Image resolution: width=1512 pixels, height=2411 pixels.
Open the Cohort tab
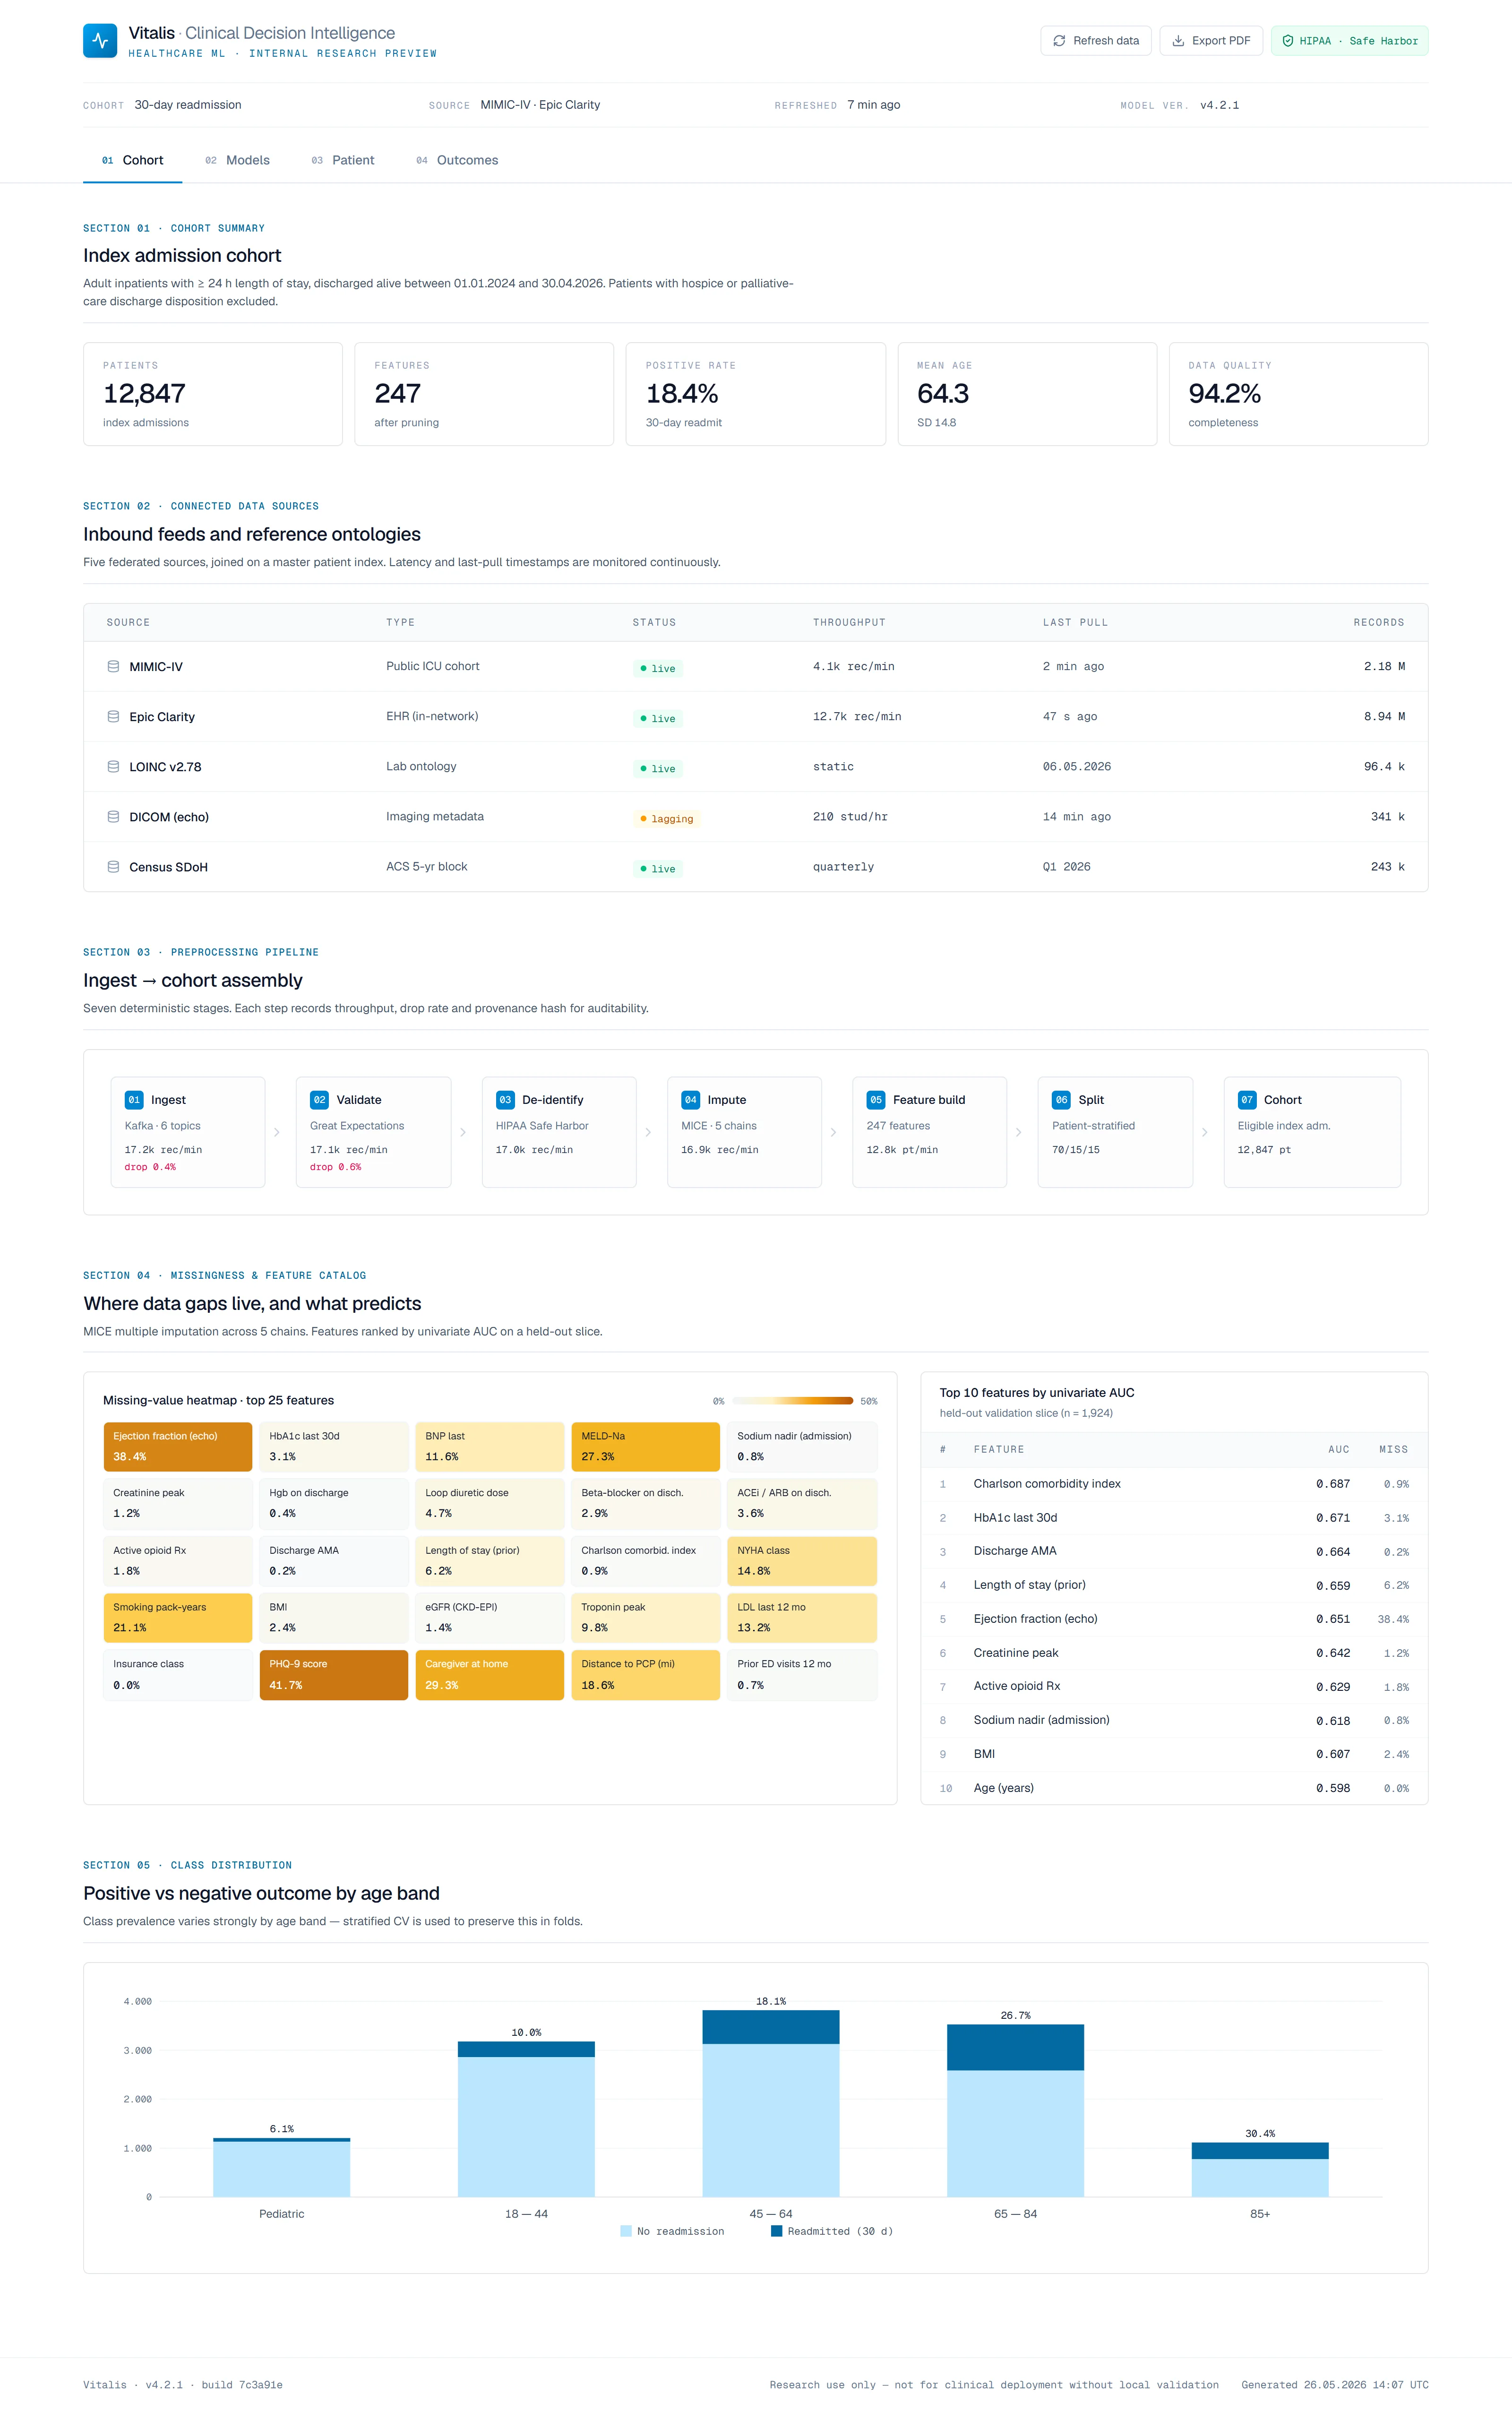[132, 160]
